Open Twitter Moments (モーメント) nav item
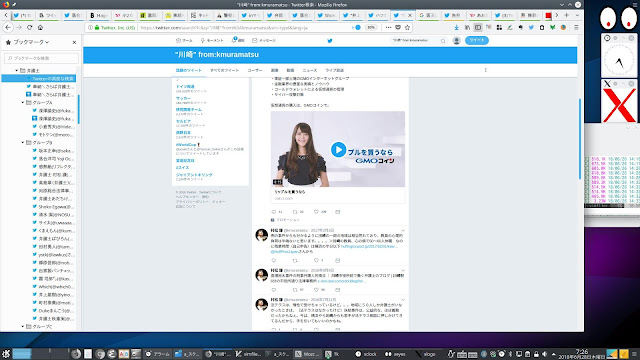 tap(212, 40)
